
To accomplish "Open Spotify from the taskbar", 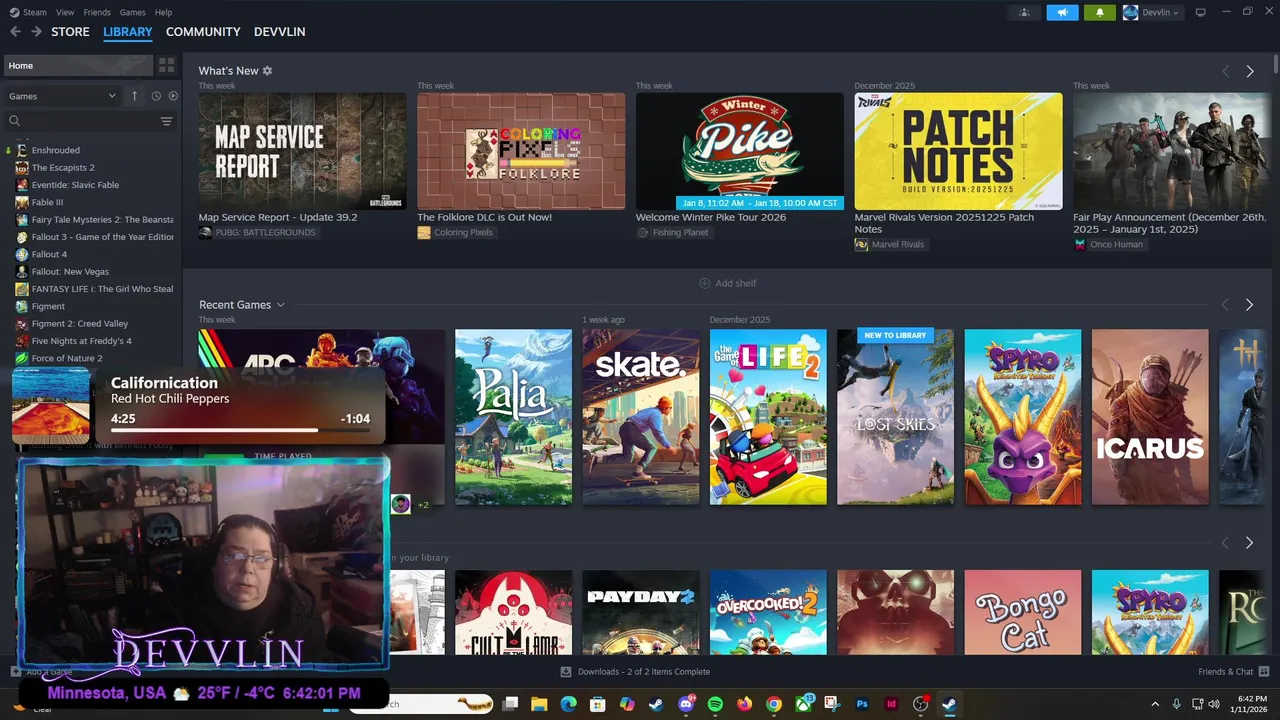I will [715, 704].
